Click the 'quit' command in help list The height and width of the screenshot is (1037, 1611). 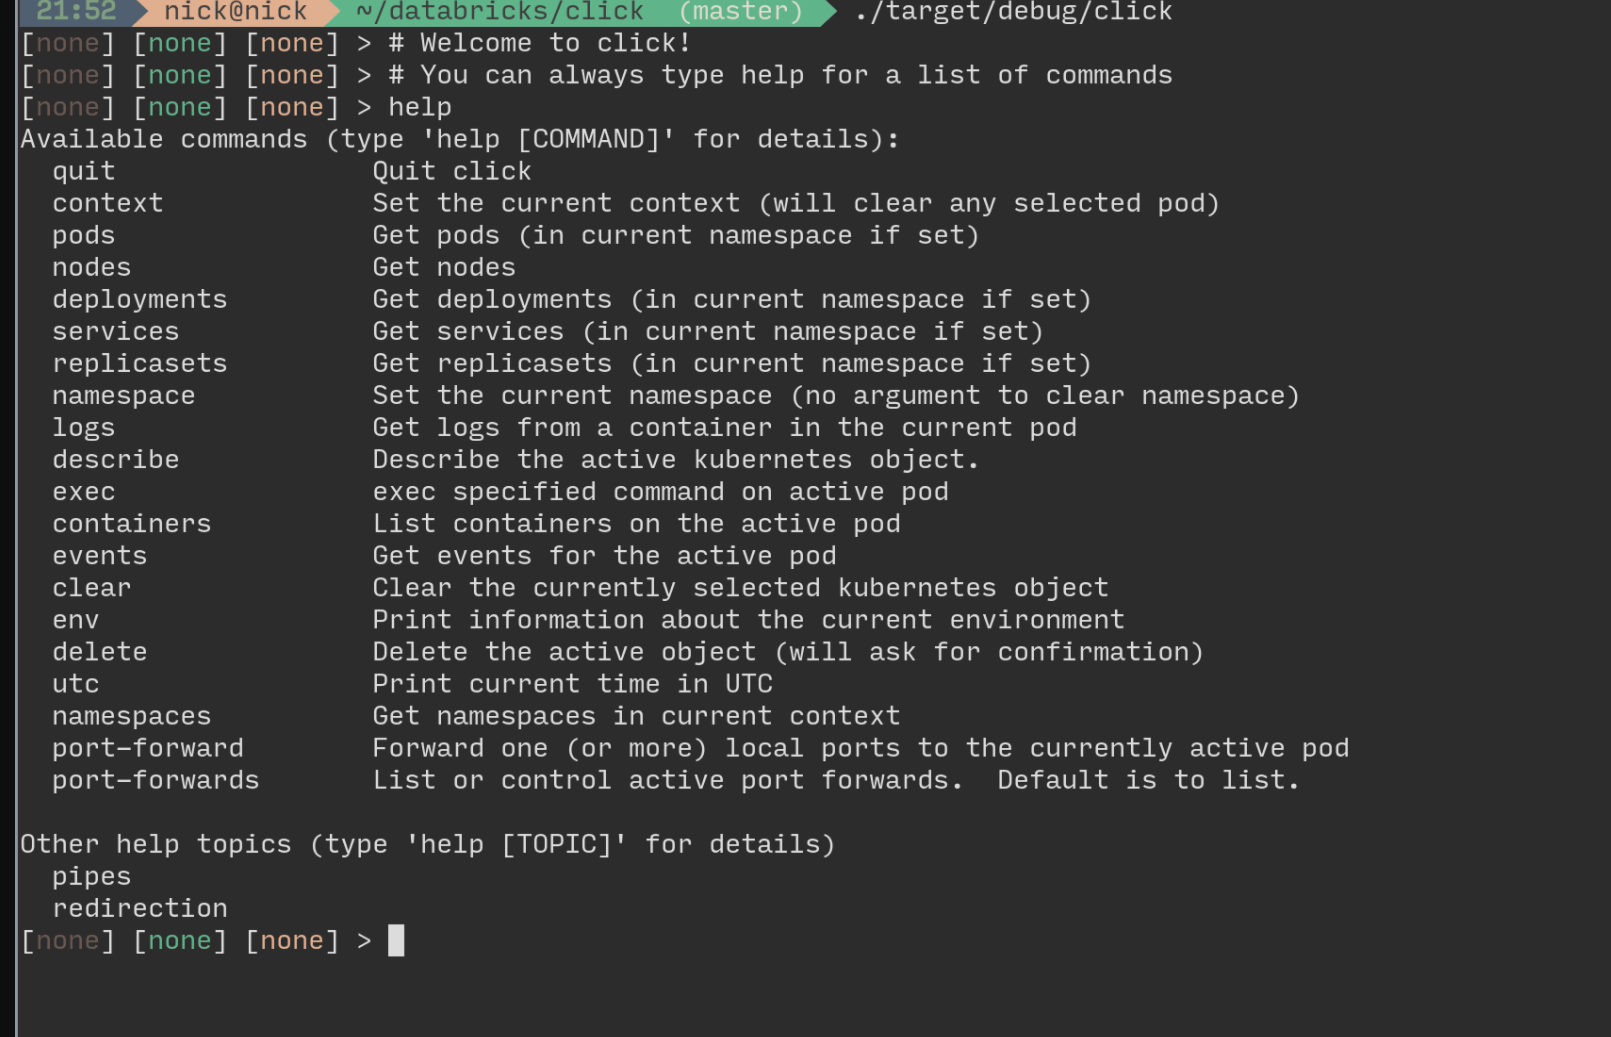pos(84,172)
